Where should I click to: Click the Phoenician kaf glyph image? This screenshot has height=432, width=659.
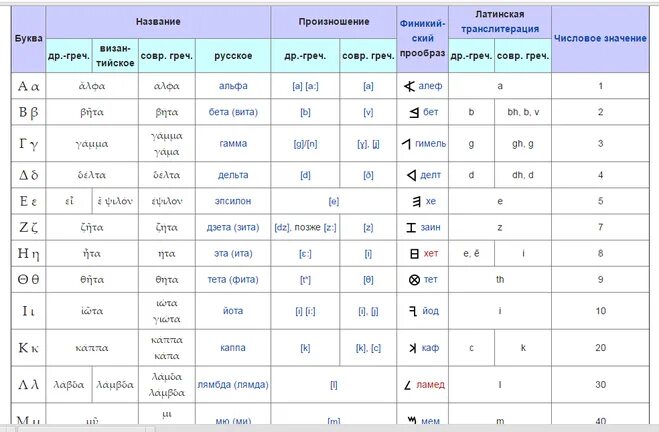[413, 348]
